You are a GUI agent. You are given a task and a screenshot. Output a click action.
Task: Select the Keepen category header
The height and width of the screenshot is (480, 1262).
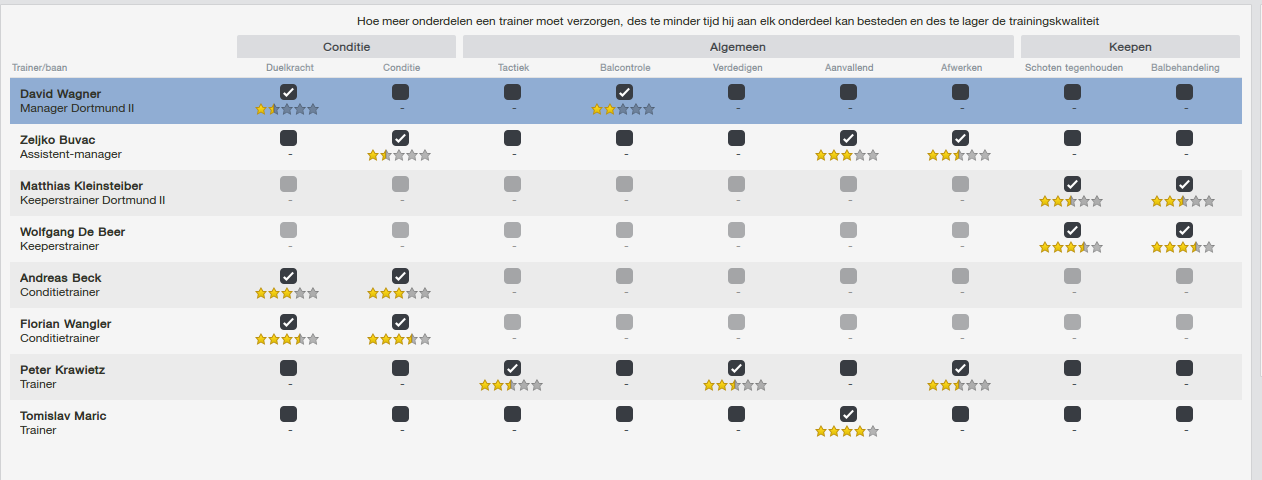1130,47
